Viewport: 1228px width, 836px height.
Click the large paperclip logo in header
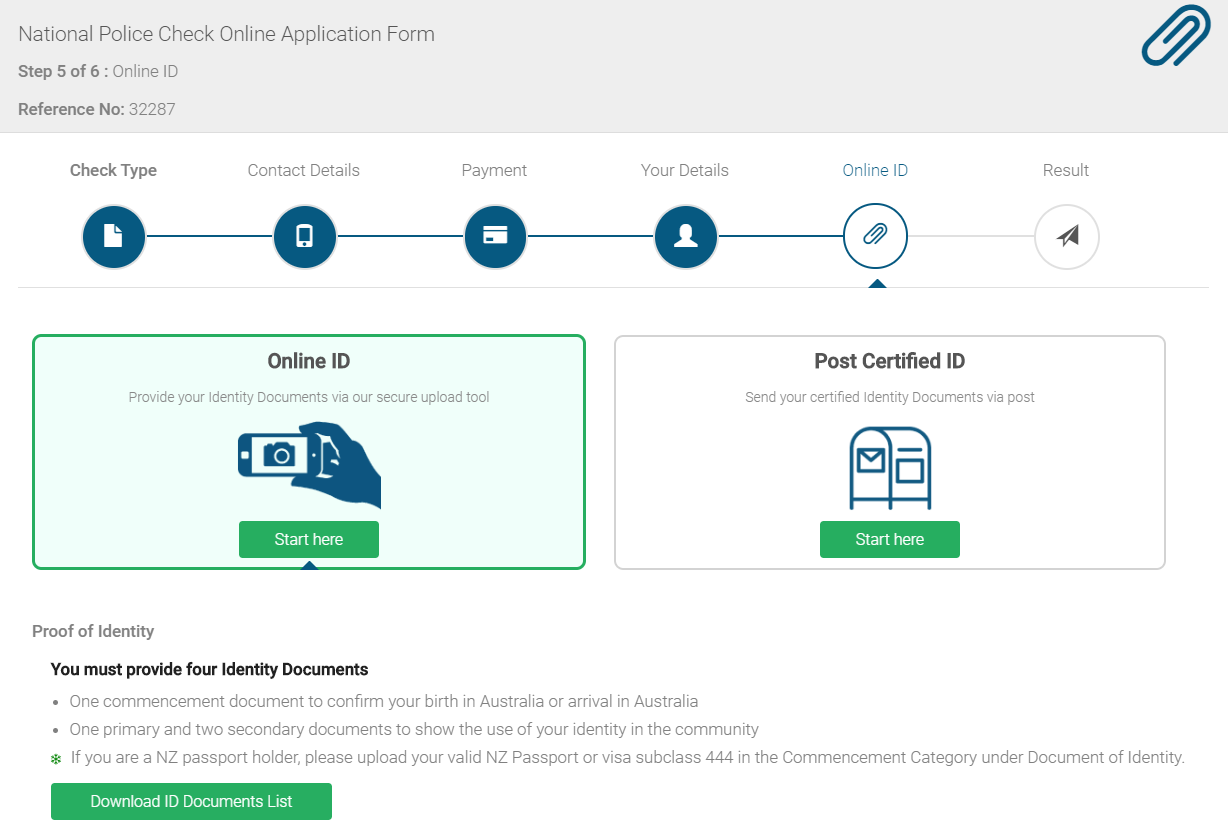(1176, 37)
